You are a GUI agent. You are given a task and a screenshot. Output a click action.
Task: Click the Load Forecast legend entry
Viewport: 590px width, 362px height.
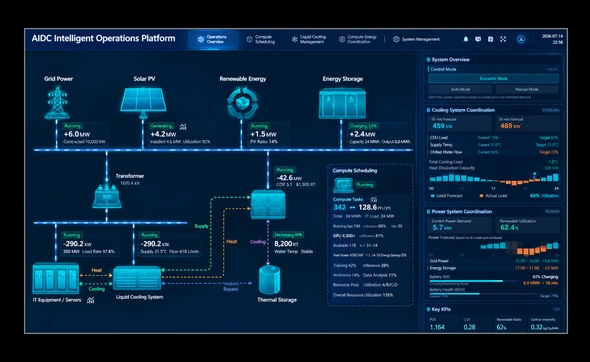446,196
